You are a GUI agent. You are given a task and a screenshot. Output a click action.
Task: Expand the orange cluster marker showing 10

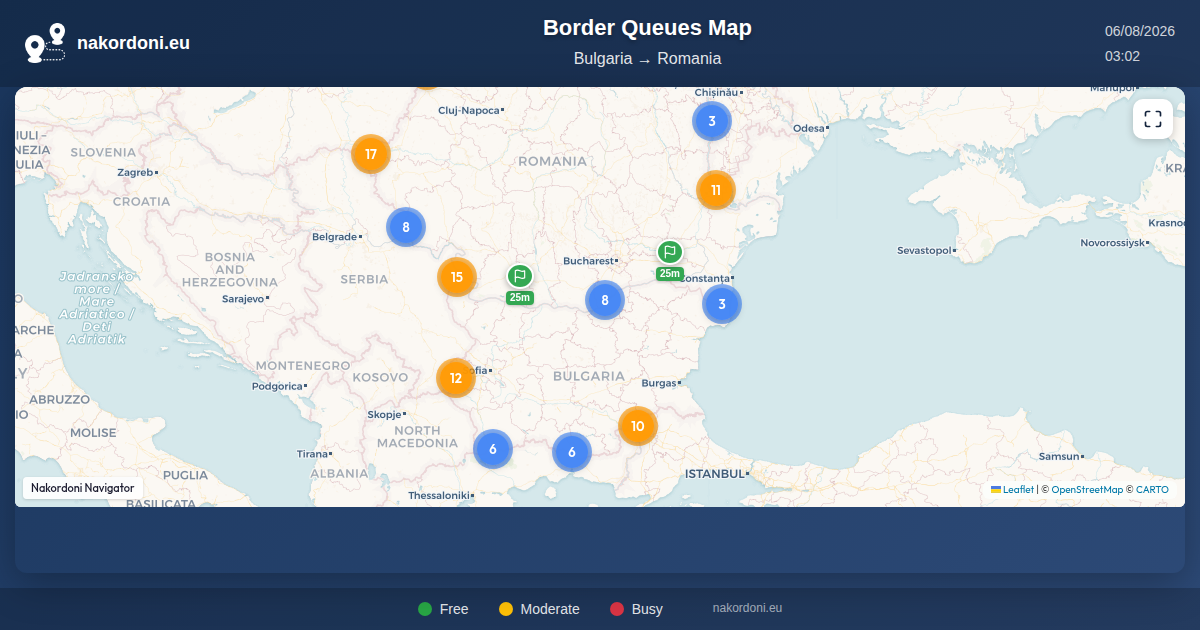pos(638,426)
